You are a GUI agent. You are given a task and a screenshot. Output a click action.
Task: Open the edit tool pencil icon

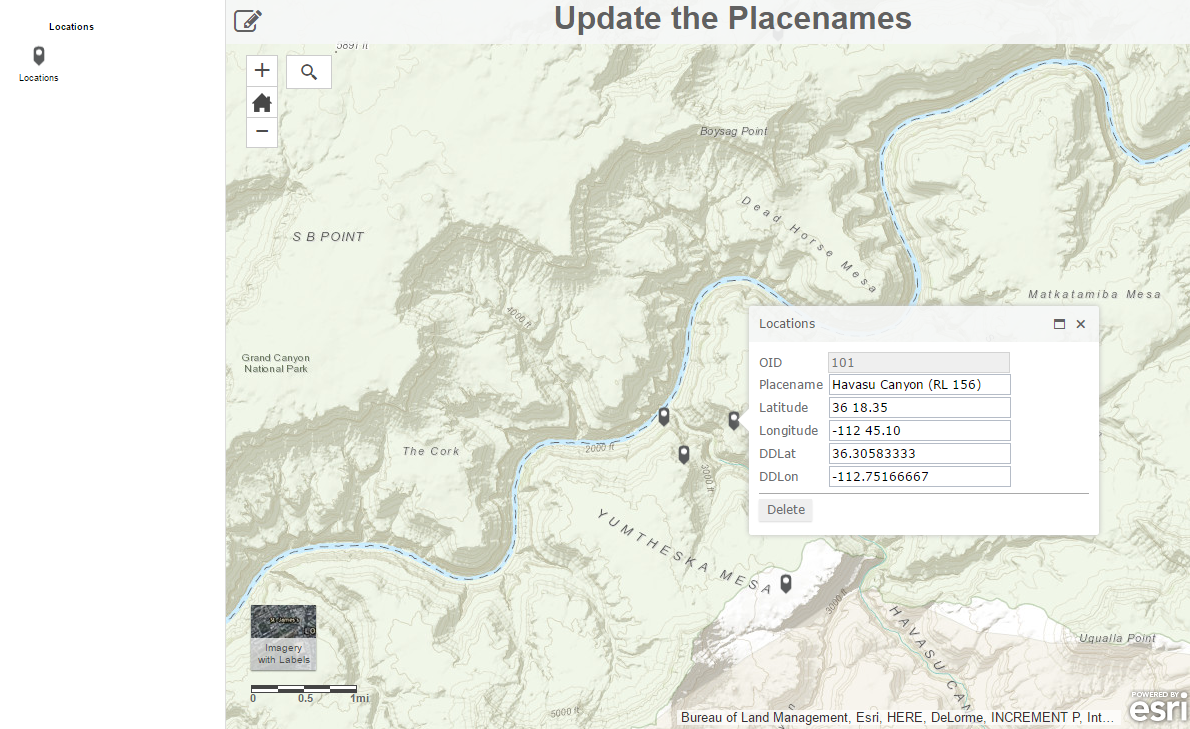point(247,20)
